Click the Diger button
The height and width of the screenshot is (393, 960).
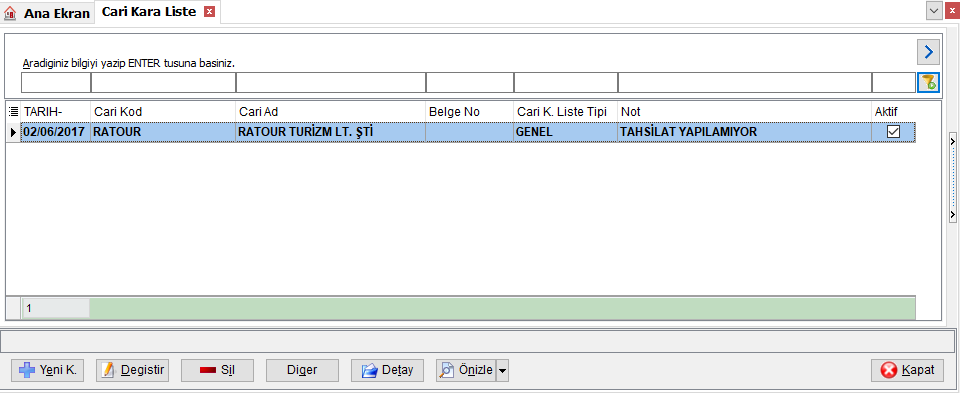click(x=302, y=370)
